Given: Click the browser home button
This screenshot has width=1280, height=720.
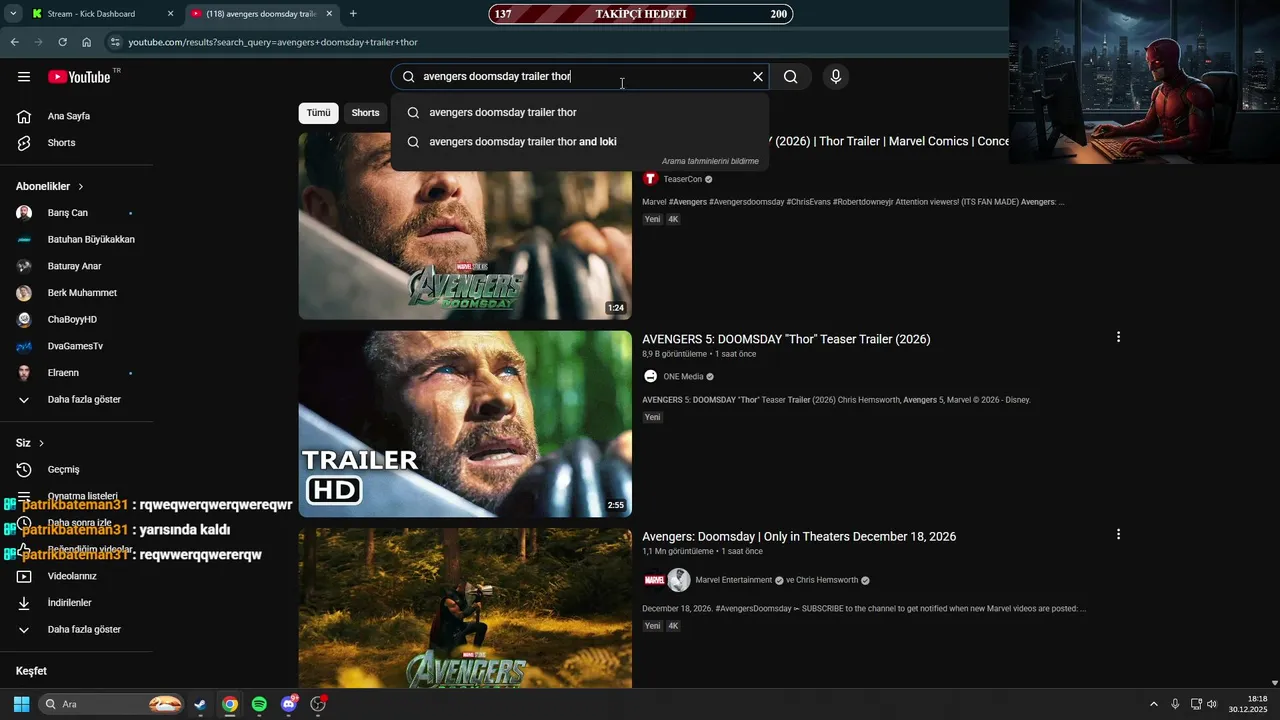Looking at the screenshot, I should click(x=86, y=42).
